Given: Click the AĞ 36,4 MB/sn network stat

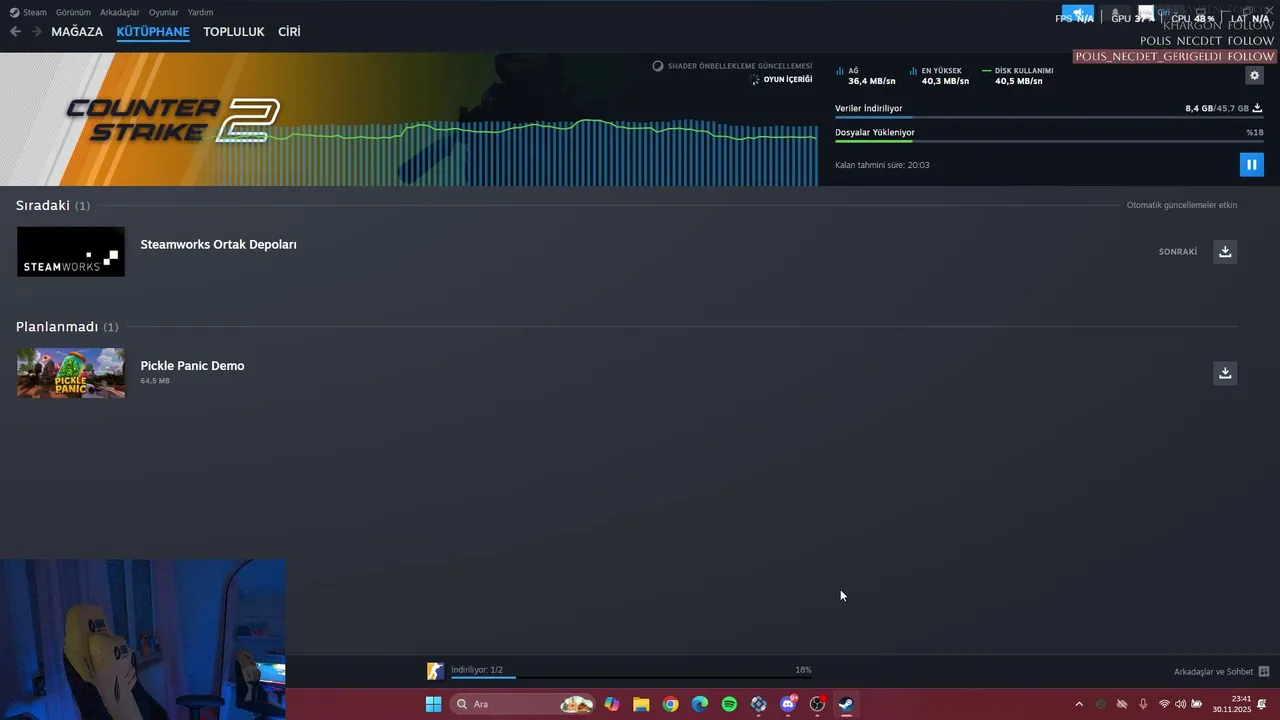Looking at the screenshot, I should [x=866, y=76].
